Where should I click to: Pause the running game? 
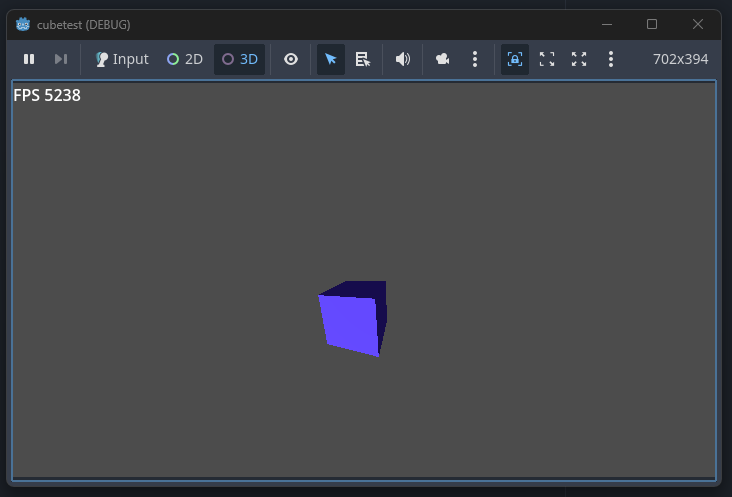coord(29,59)
